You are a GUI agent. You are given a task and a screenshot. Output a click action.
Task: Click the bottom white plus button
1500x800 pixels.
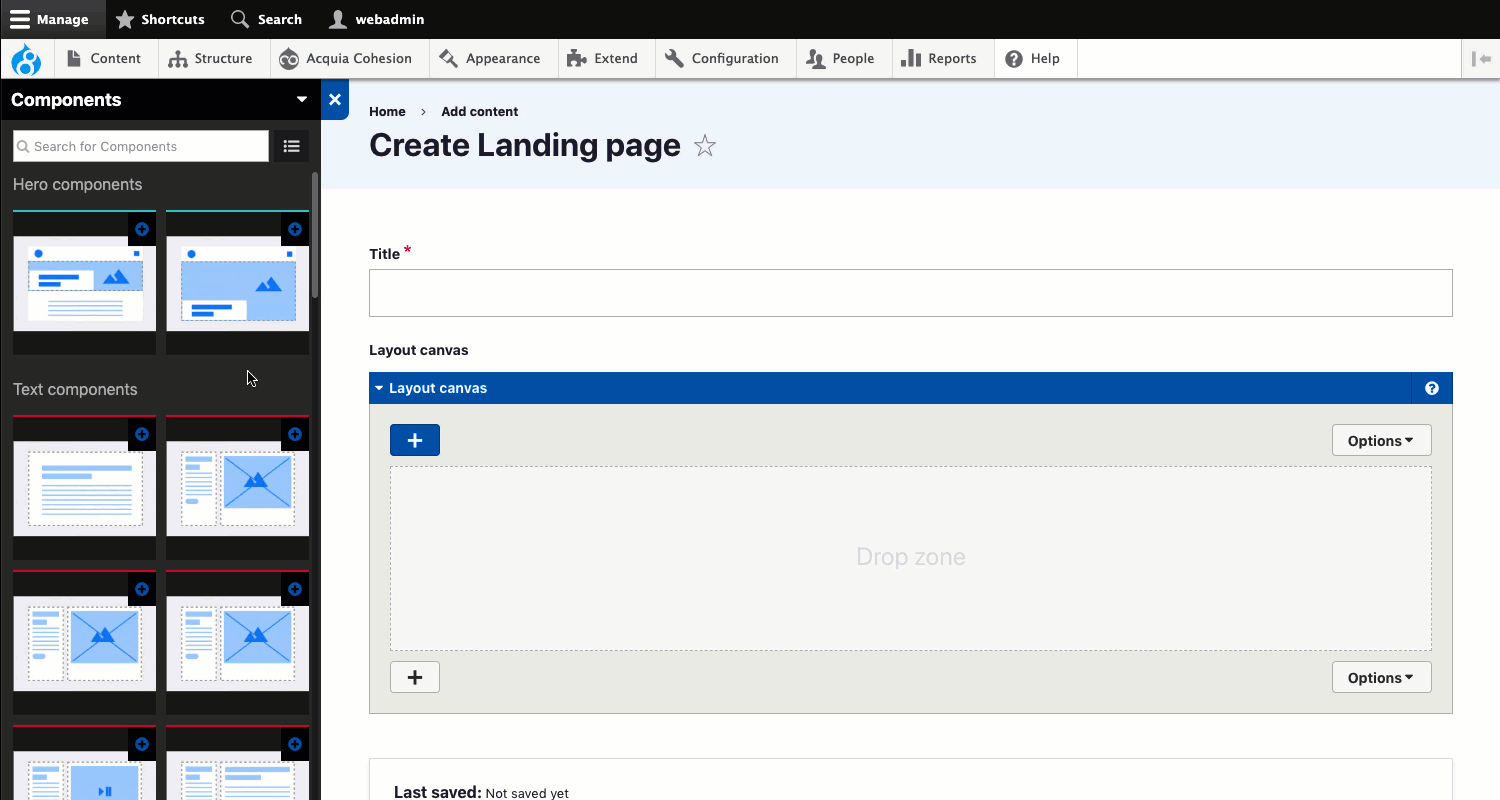pos(415,677)
